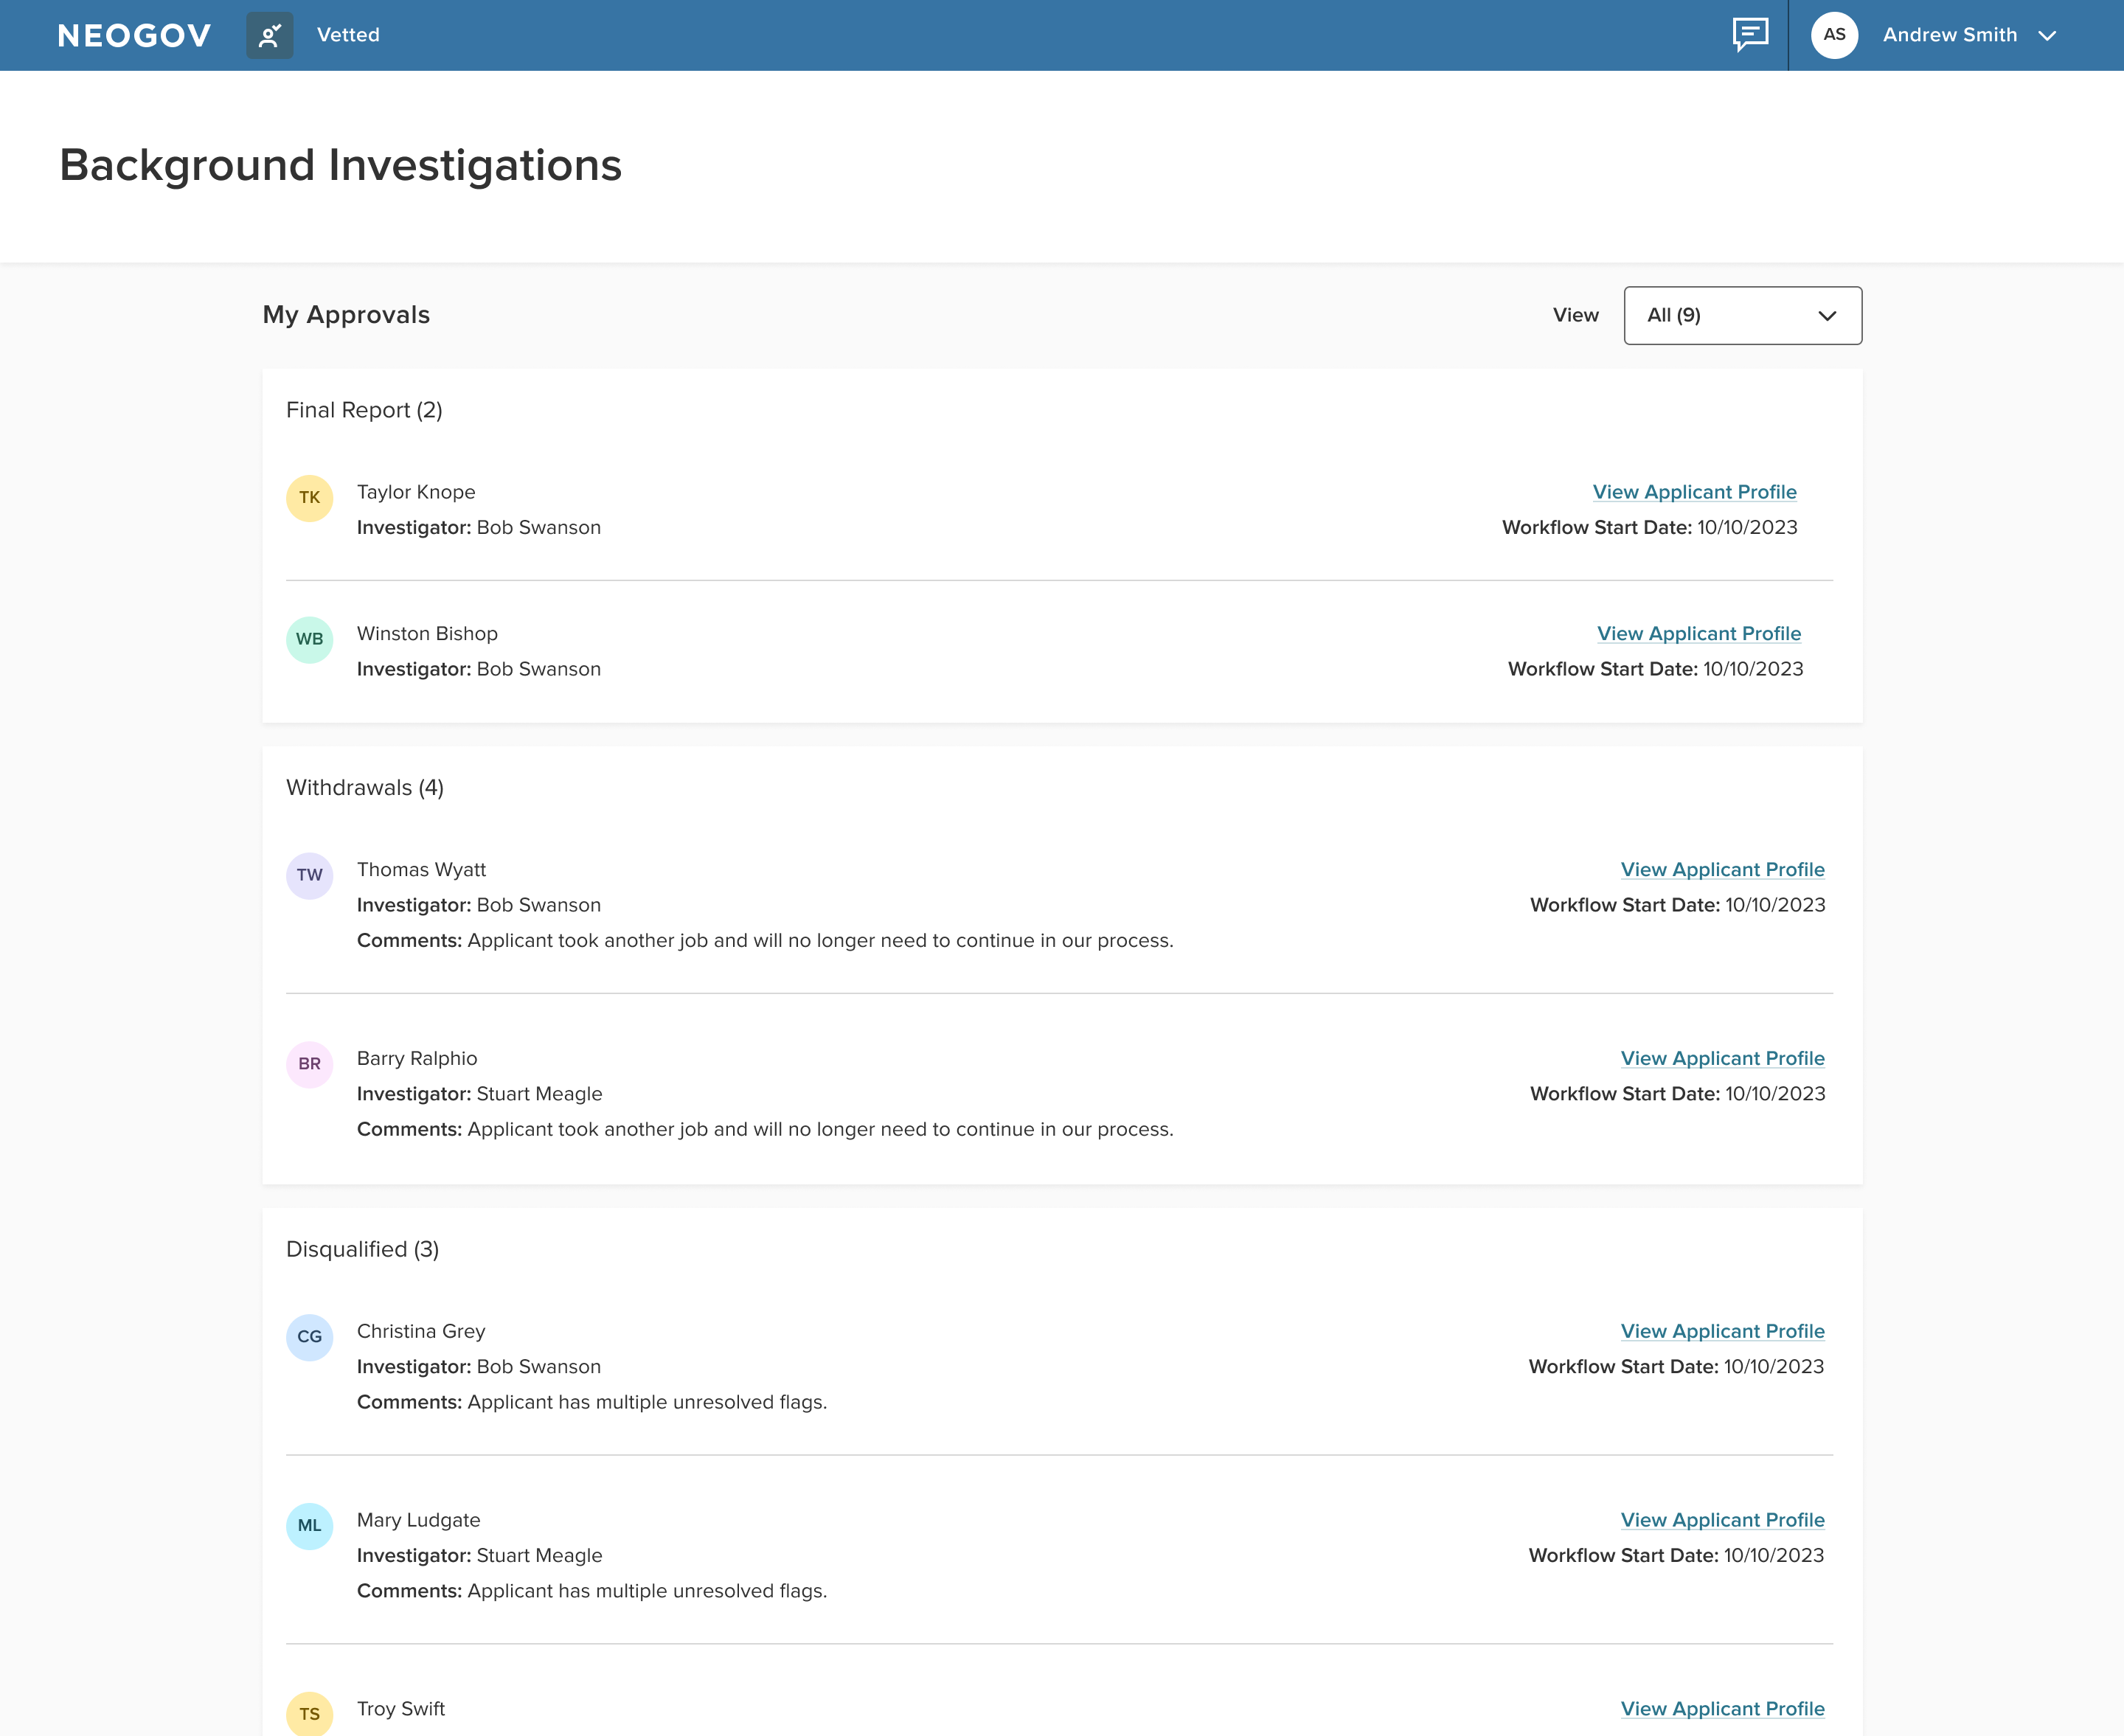Open Andrew Smith user menu name
Screen dimensions: 2124x1736
(x=1949, y=35)
